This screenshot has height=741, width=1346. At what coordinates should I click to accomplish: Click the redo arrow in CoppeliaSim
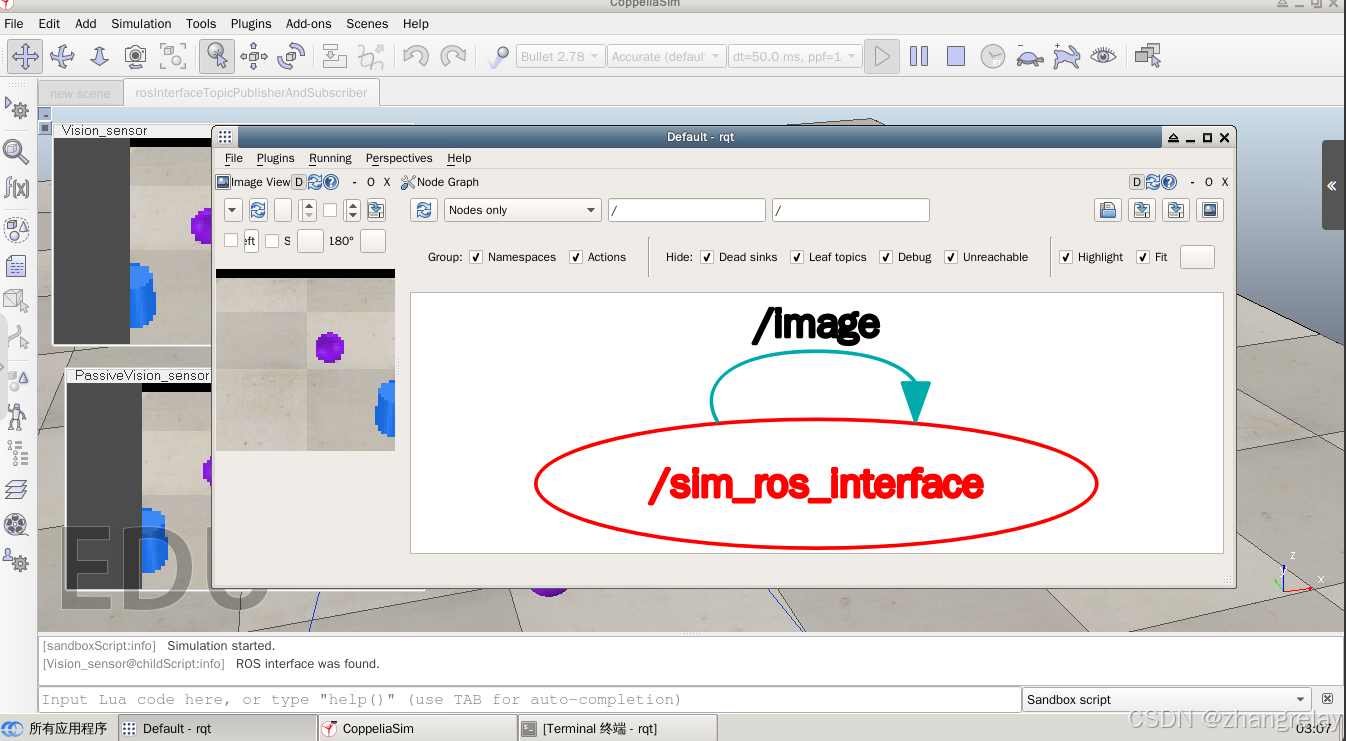453,56
